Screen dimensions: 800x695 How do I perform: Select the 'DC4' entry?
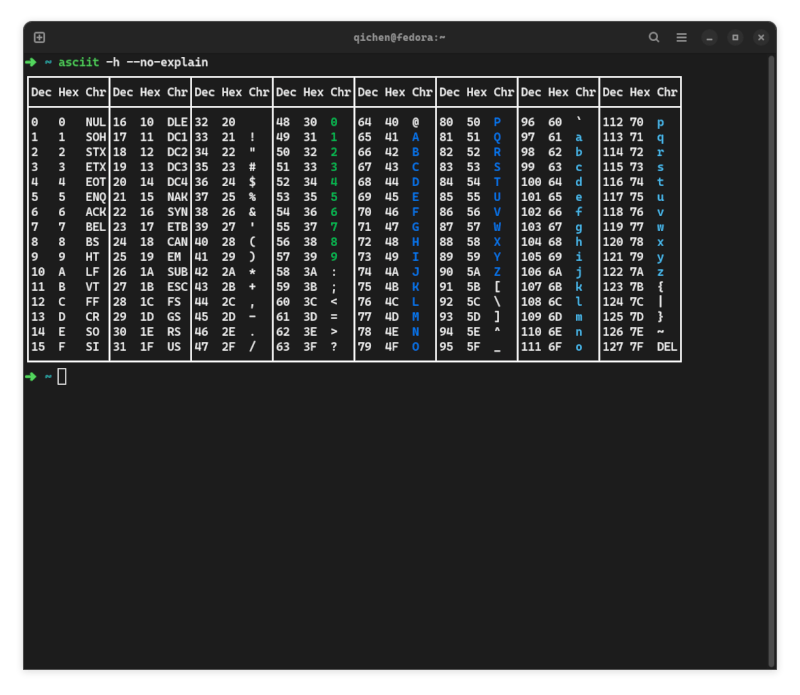pyautogui.click(x=177, y=182)
